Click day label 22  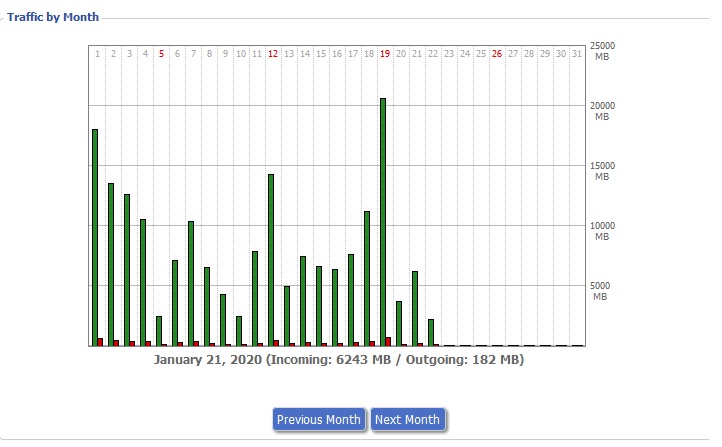pyautogui.click(x=433, y=54)
